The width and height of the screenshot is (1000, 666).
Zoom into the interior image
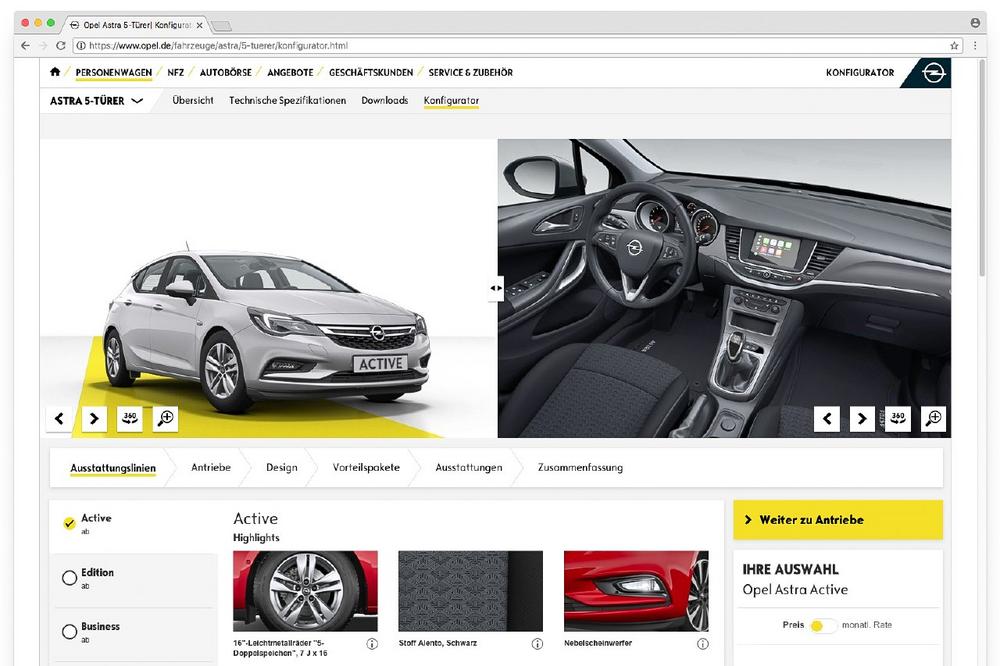point(933,419)
